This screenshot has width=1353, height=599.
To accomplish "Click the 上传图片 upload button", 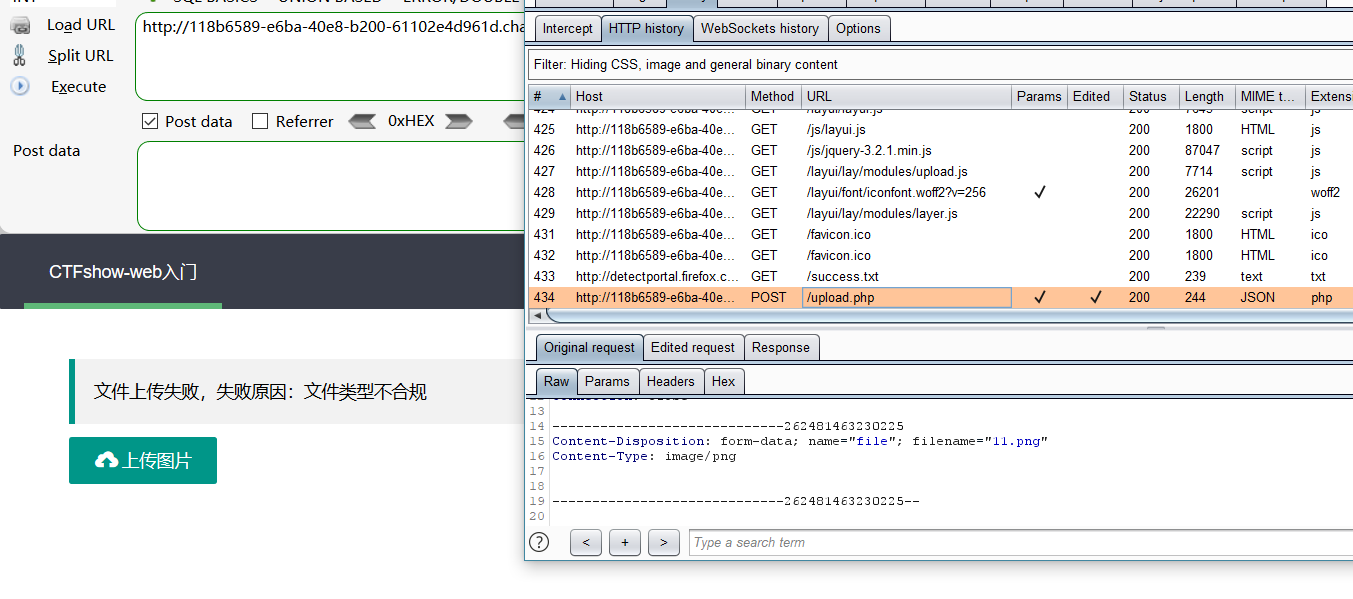I will pos(143,460).
